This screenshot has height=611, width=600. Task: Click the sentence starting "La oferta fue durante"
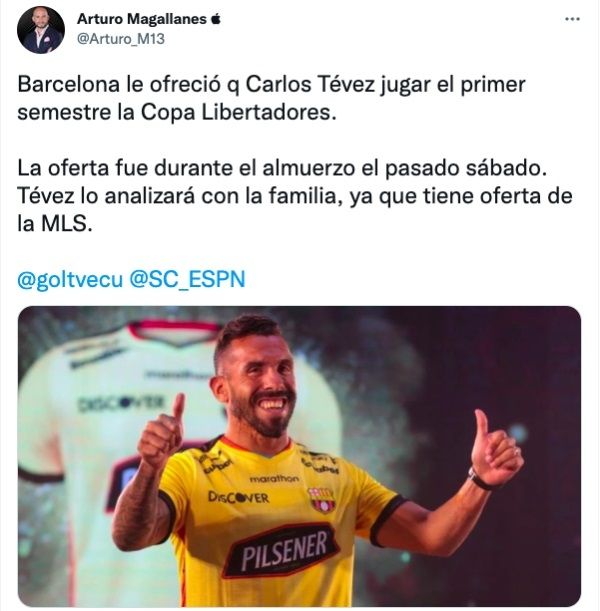(282, 168)
